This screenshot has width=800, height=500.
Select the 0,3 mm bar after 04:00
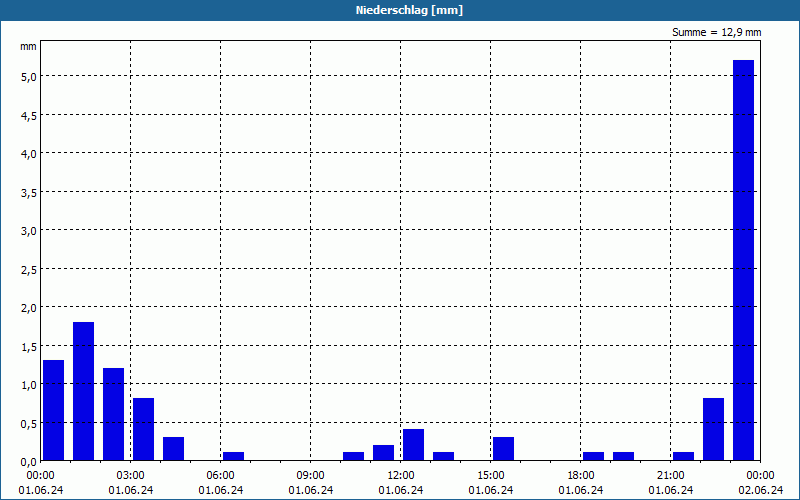point(173,449)
